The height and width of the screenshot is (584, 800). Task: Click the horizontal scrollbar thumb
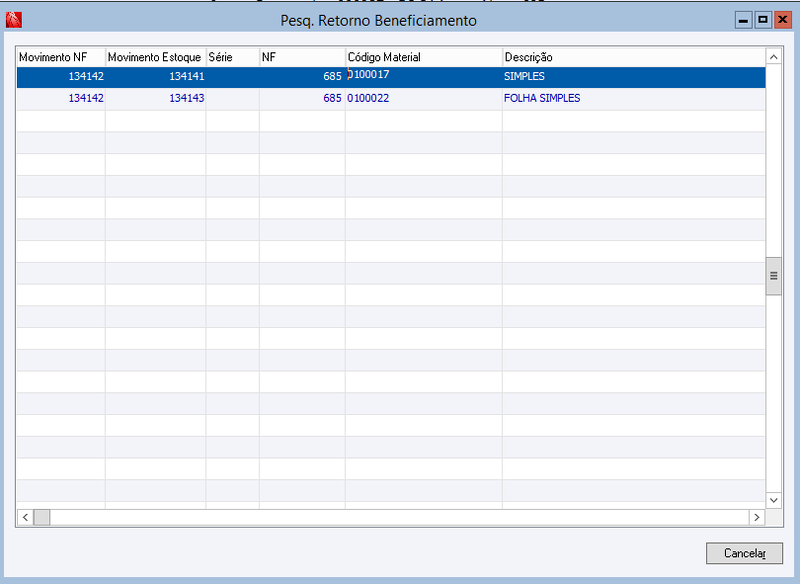42,517
